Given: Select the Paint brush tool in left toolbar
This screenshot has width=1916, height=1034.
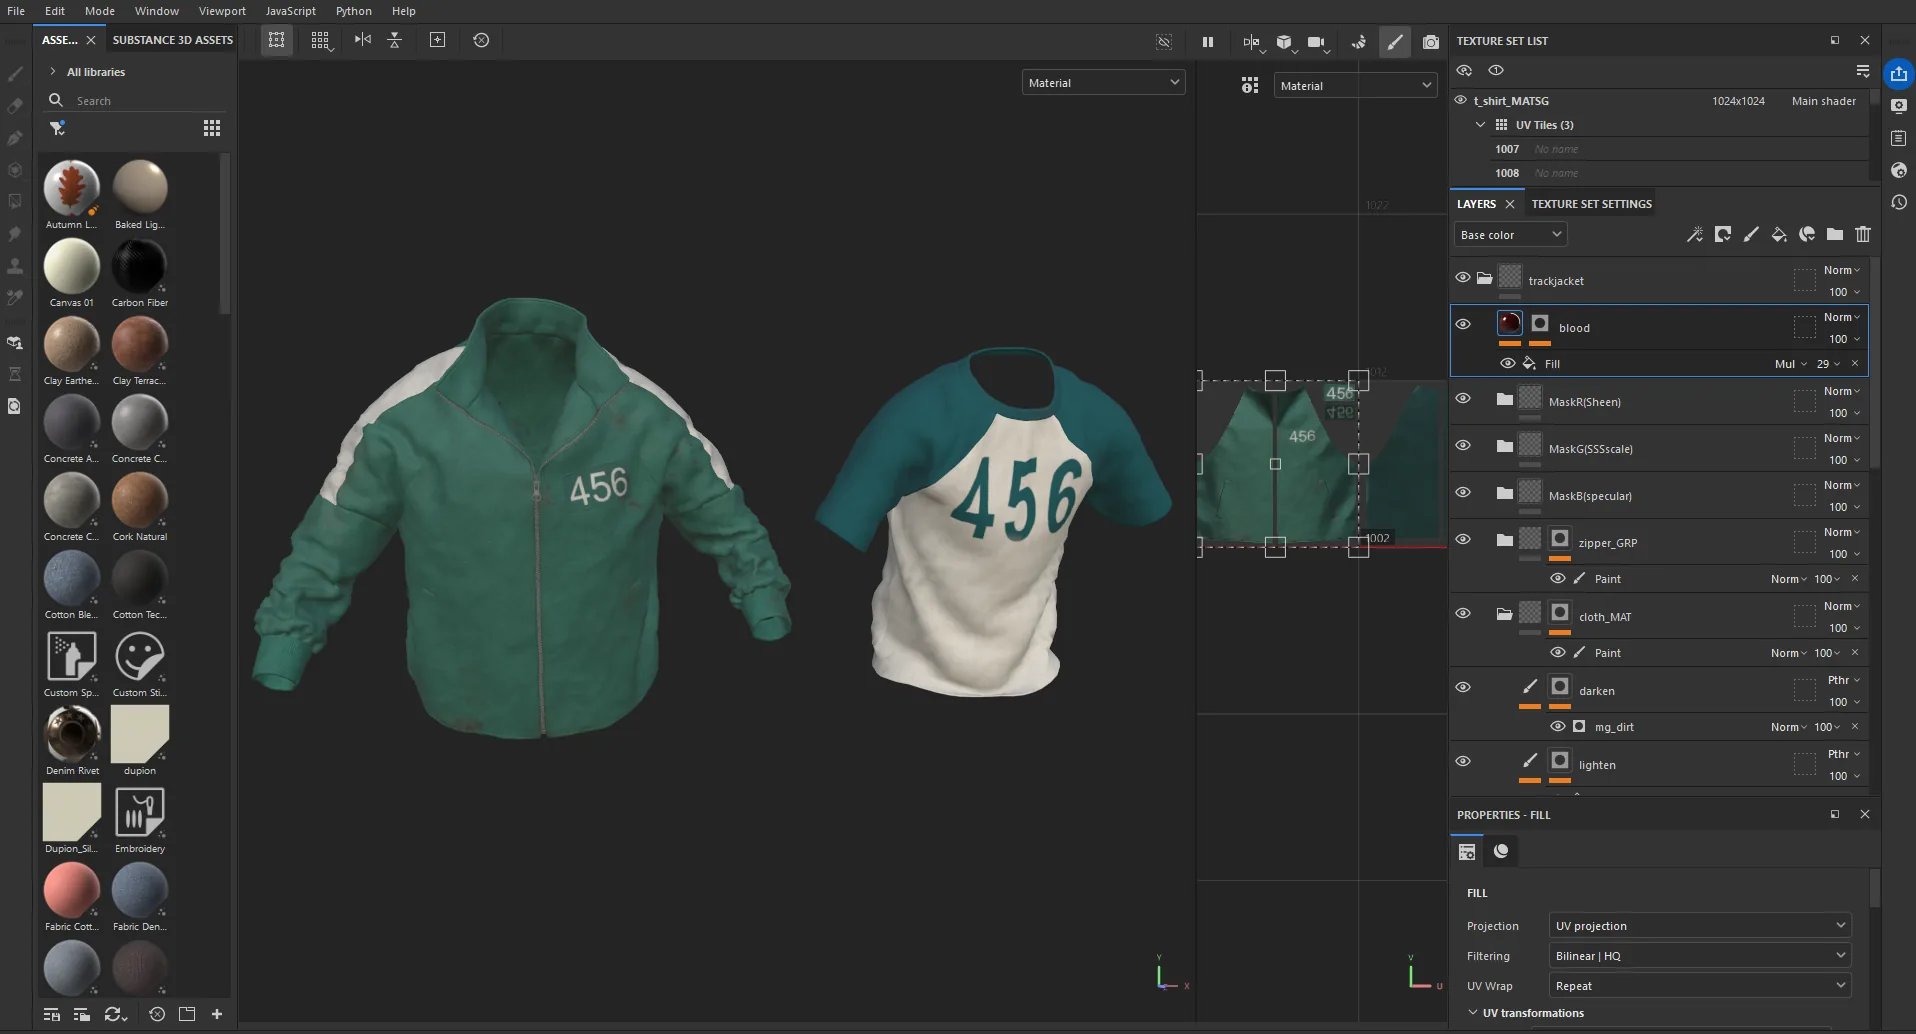Looking at the screenshot, I should [x=15, y=74].
